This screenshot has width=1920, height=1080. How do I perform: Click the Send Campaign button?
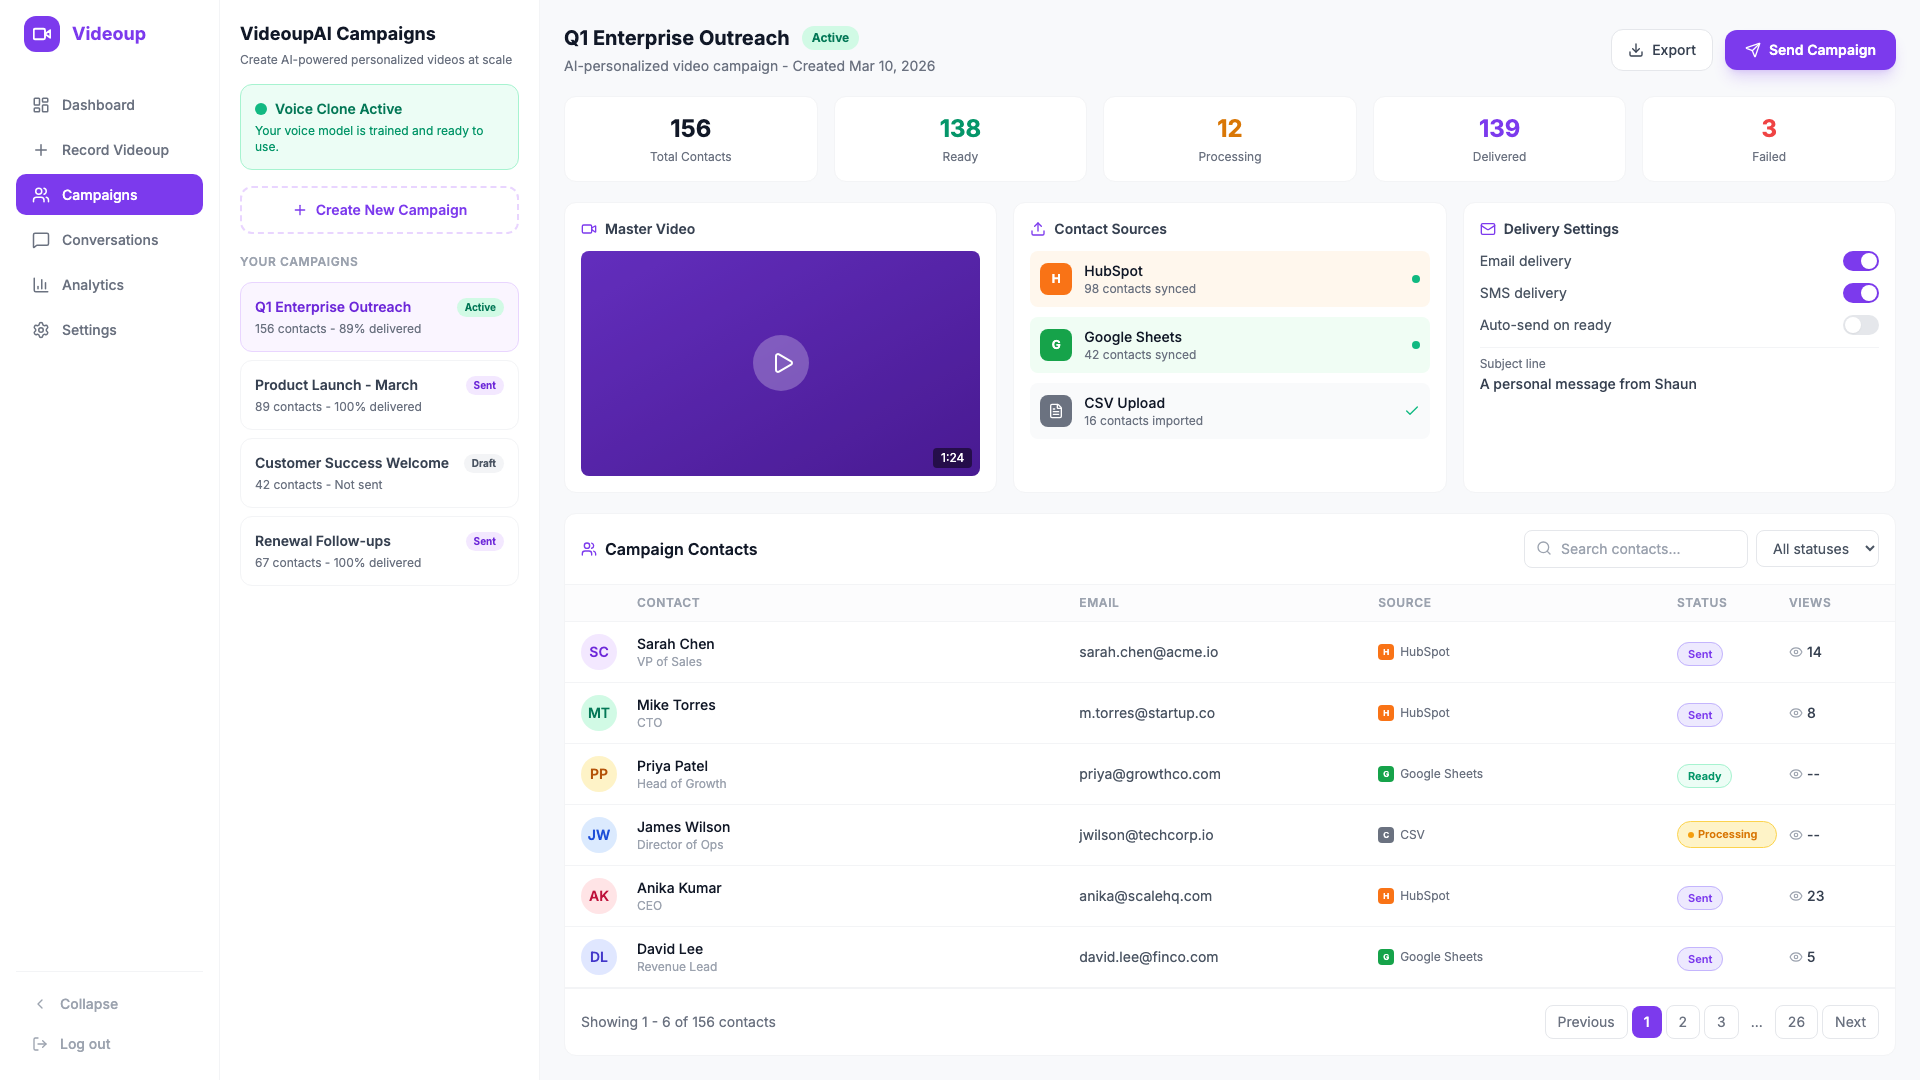pos(1810,49)
